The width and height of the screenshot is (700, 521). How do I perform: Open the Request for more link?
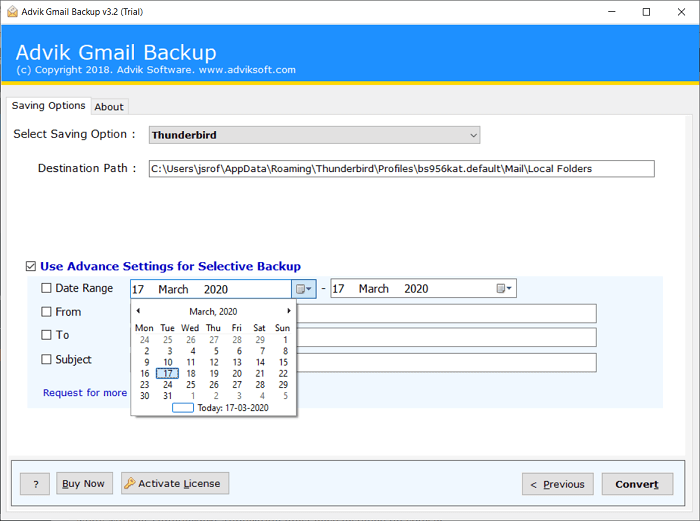[x=85, y=393]
